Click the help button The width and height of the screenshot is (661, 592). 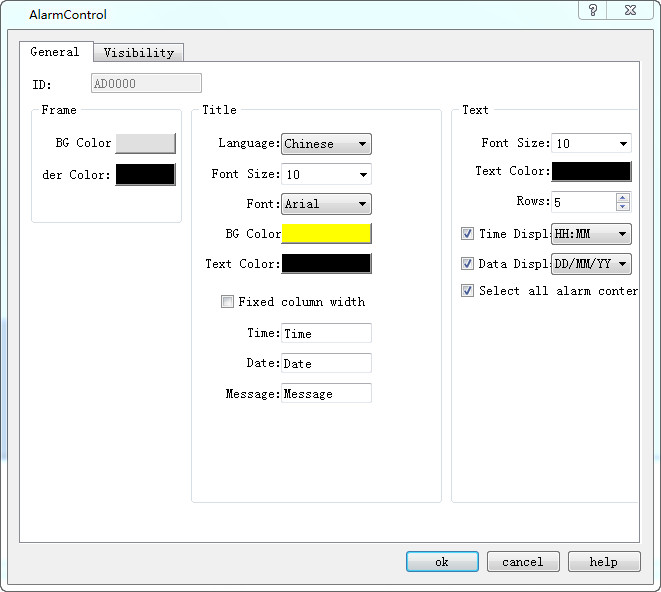(x=604, y=562)
